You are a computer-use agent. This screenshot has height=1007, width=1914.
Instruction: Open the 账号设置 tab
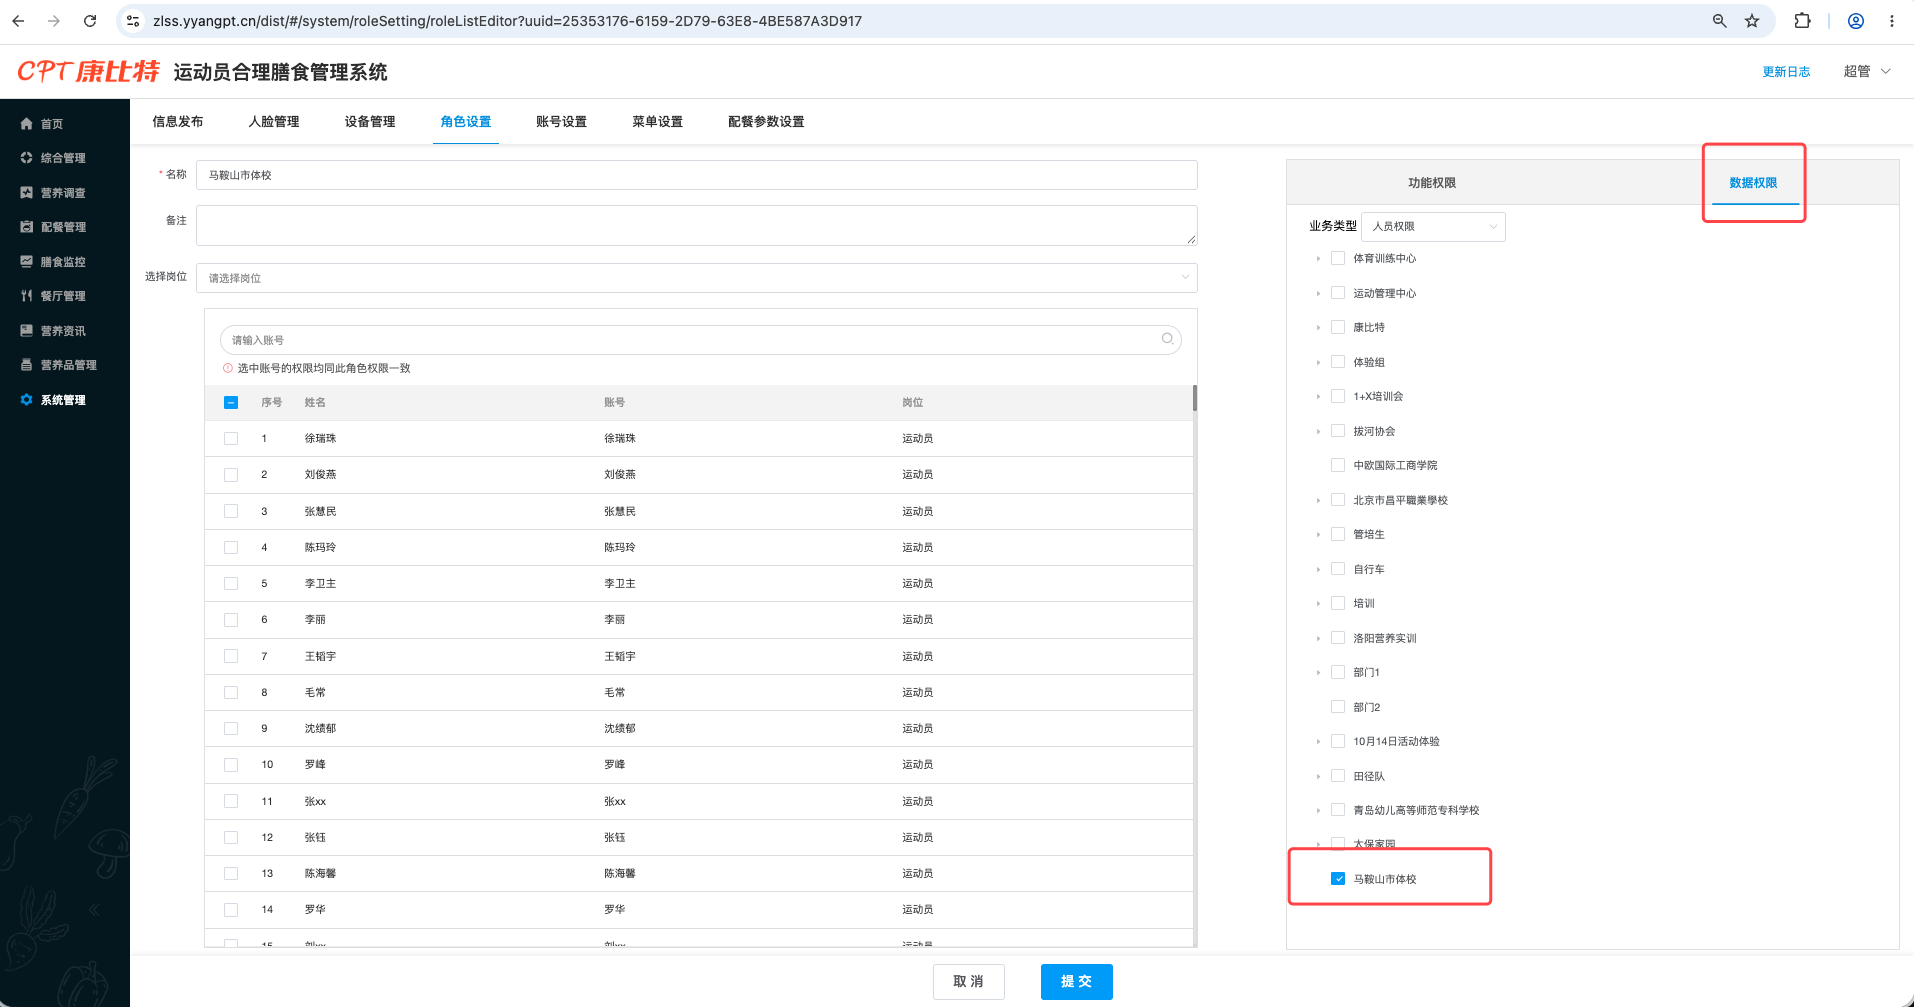561,122
